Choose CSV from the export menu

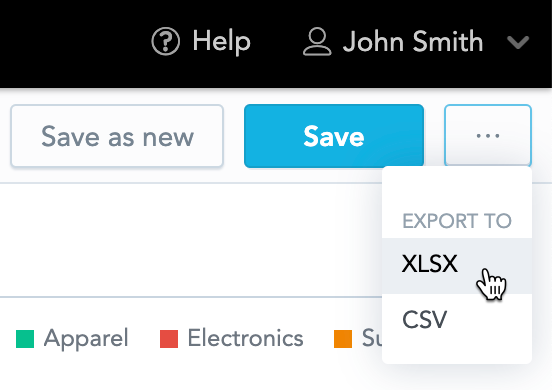pyautogui.click(x=457, y=319)
